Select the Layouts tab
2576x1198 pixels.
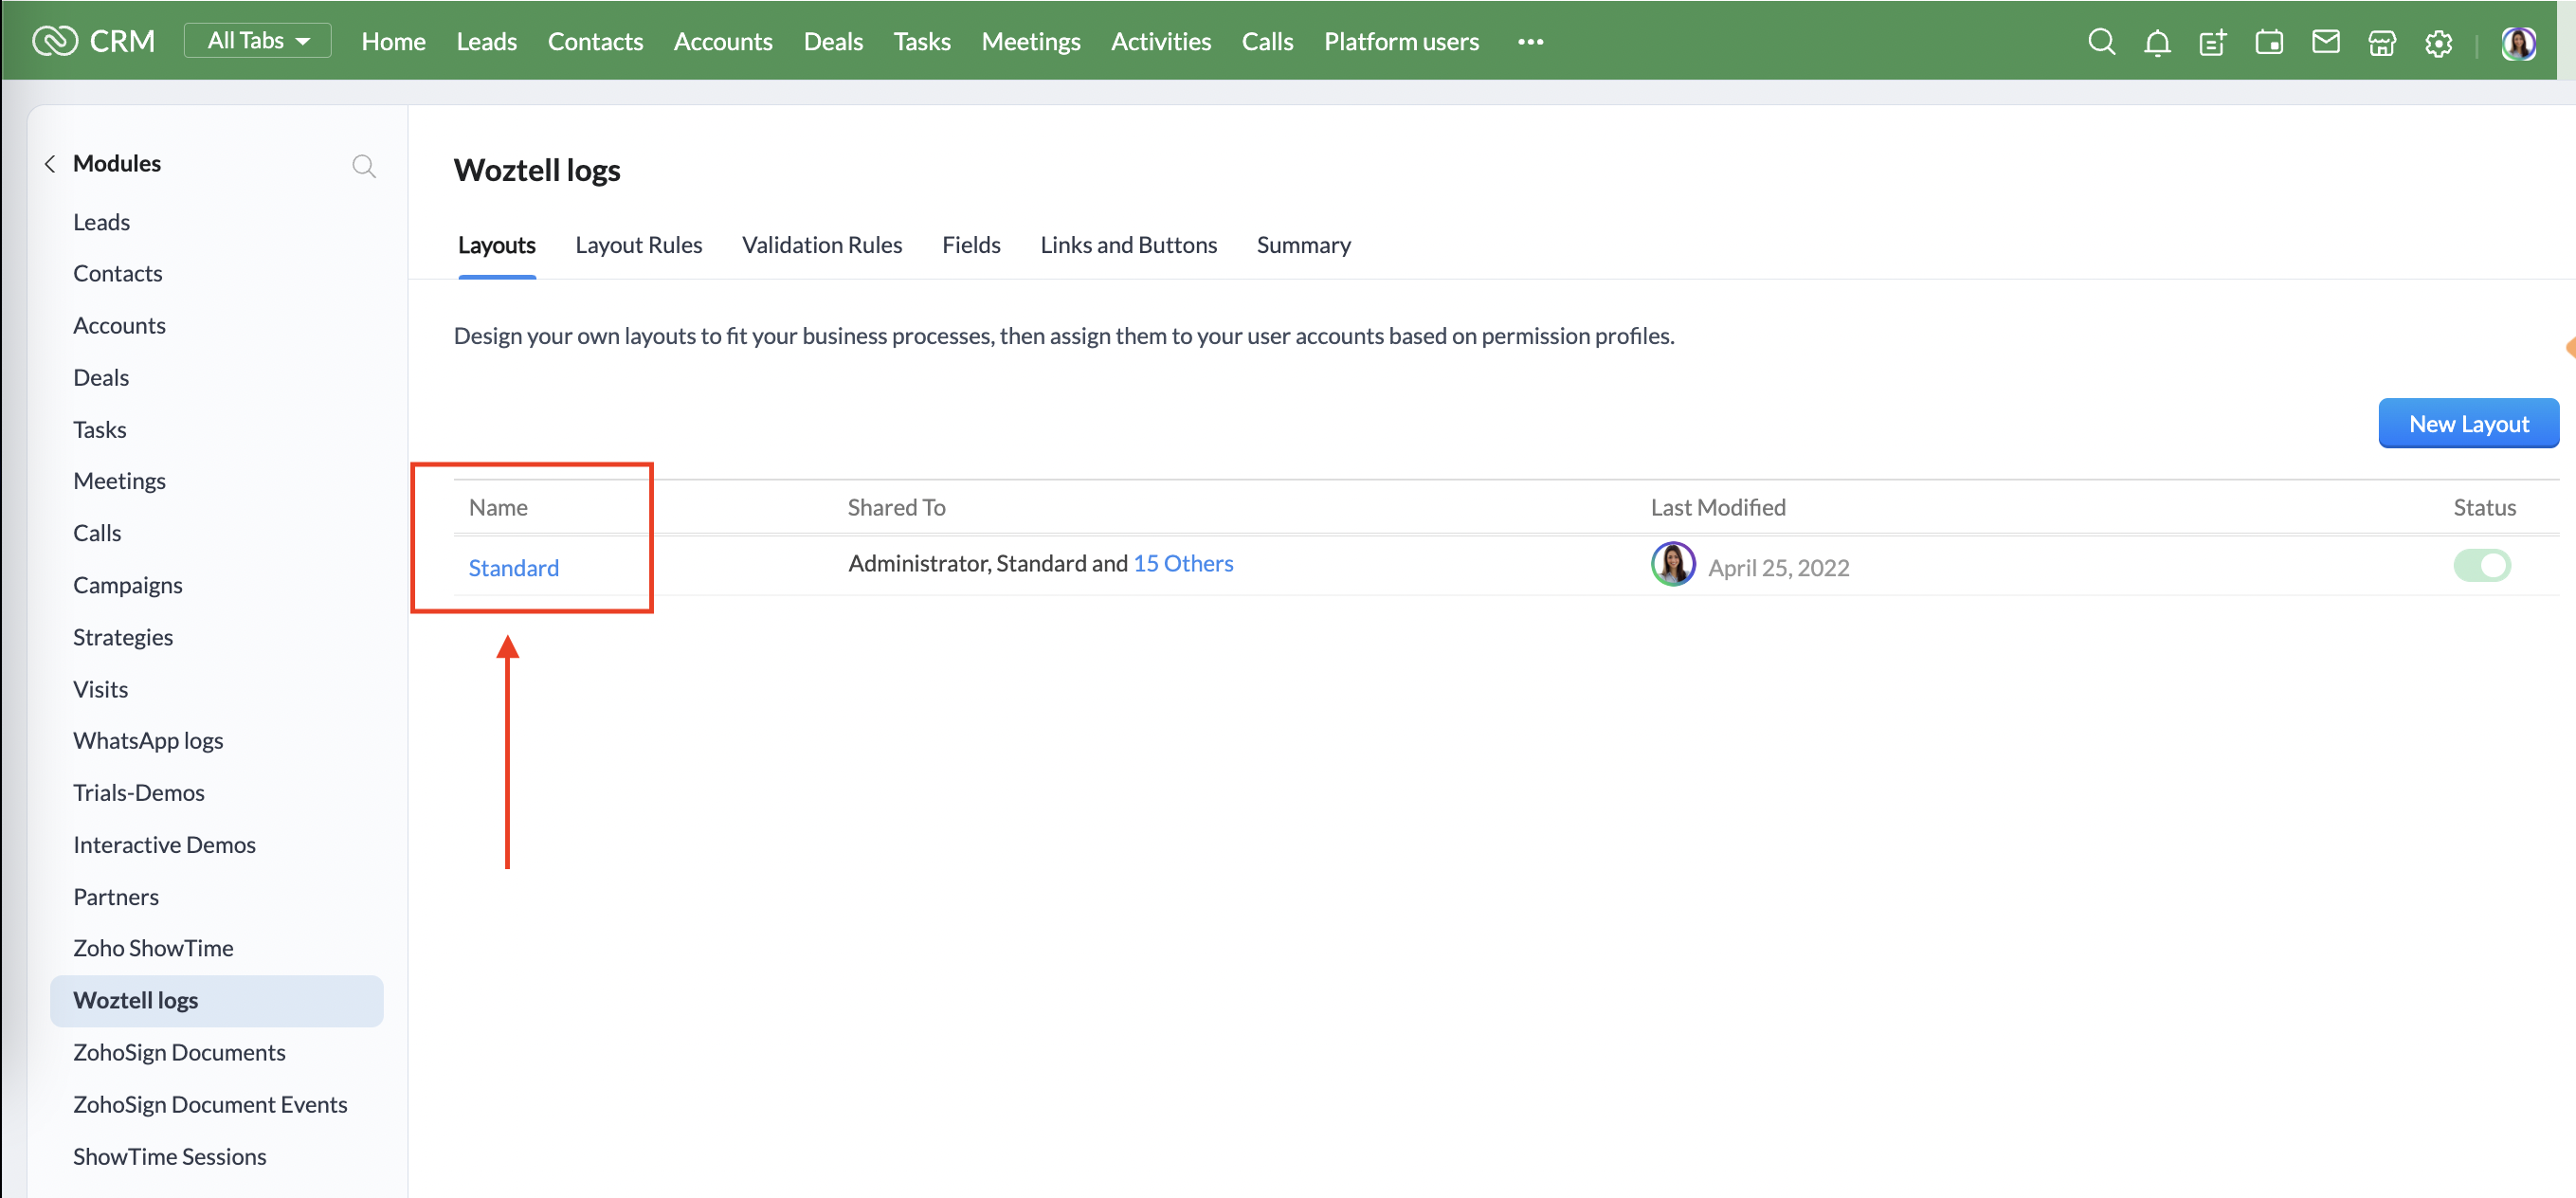coord(496,245)
